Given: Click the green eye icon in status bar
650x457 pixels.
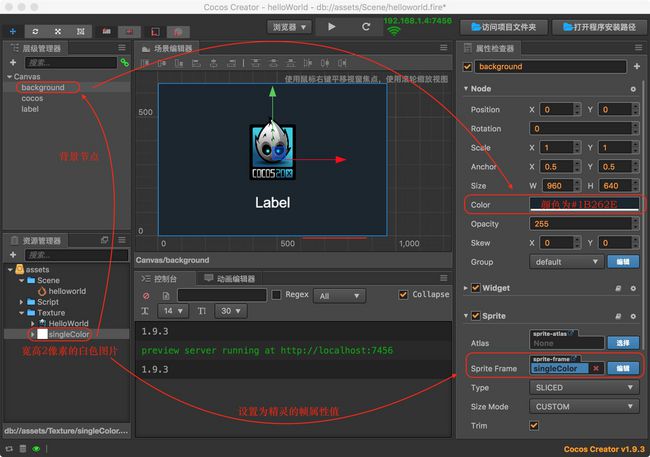Looking at the screenshot, I should click(x=36, y=449).
